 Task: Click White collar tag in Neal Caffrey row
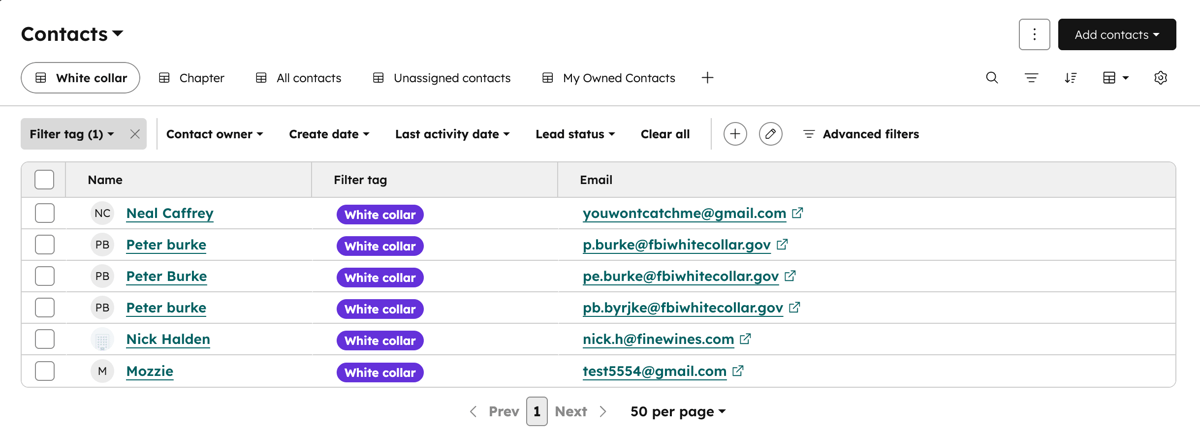coord(380,214)
